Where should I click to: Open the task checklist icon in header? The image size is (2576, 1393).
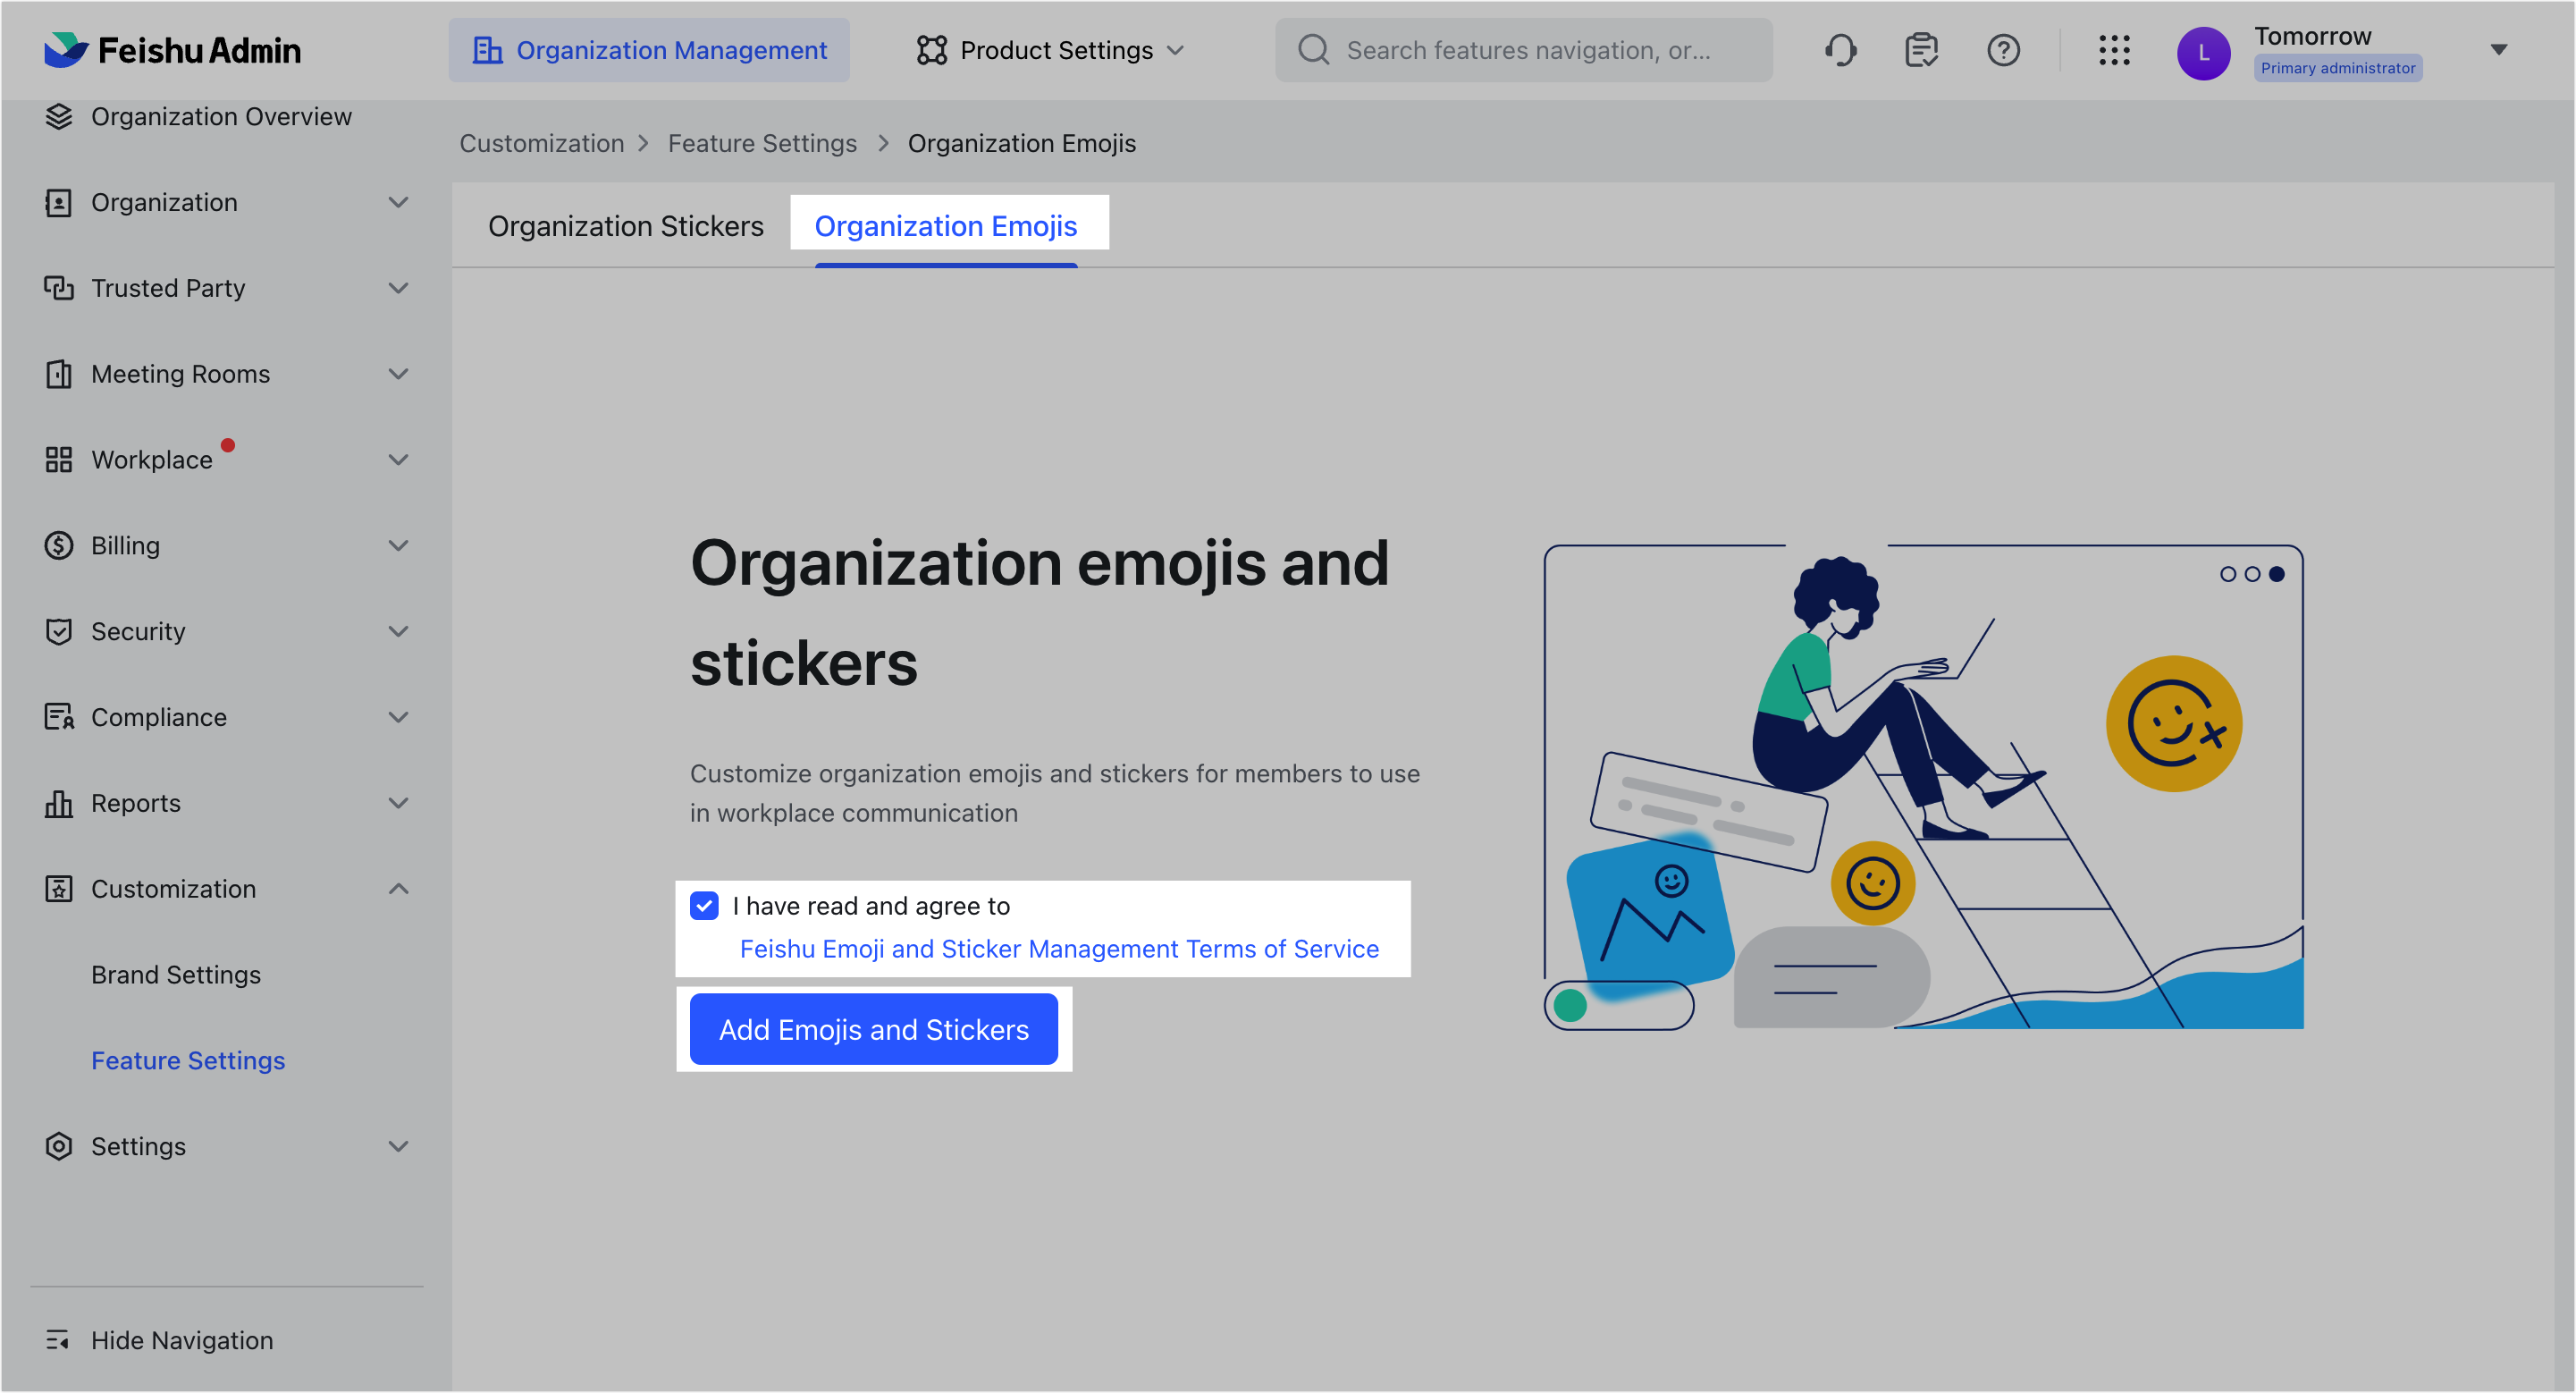click(x=1921, y=50)
